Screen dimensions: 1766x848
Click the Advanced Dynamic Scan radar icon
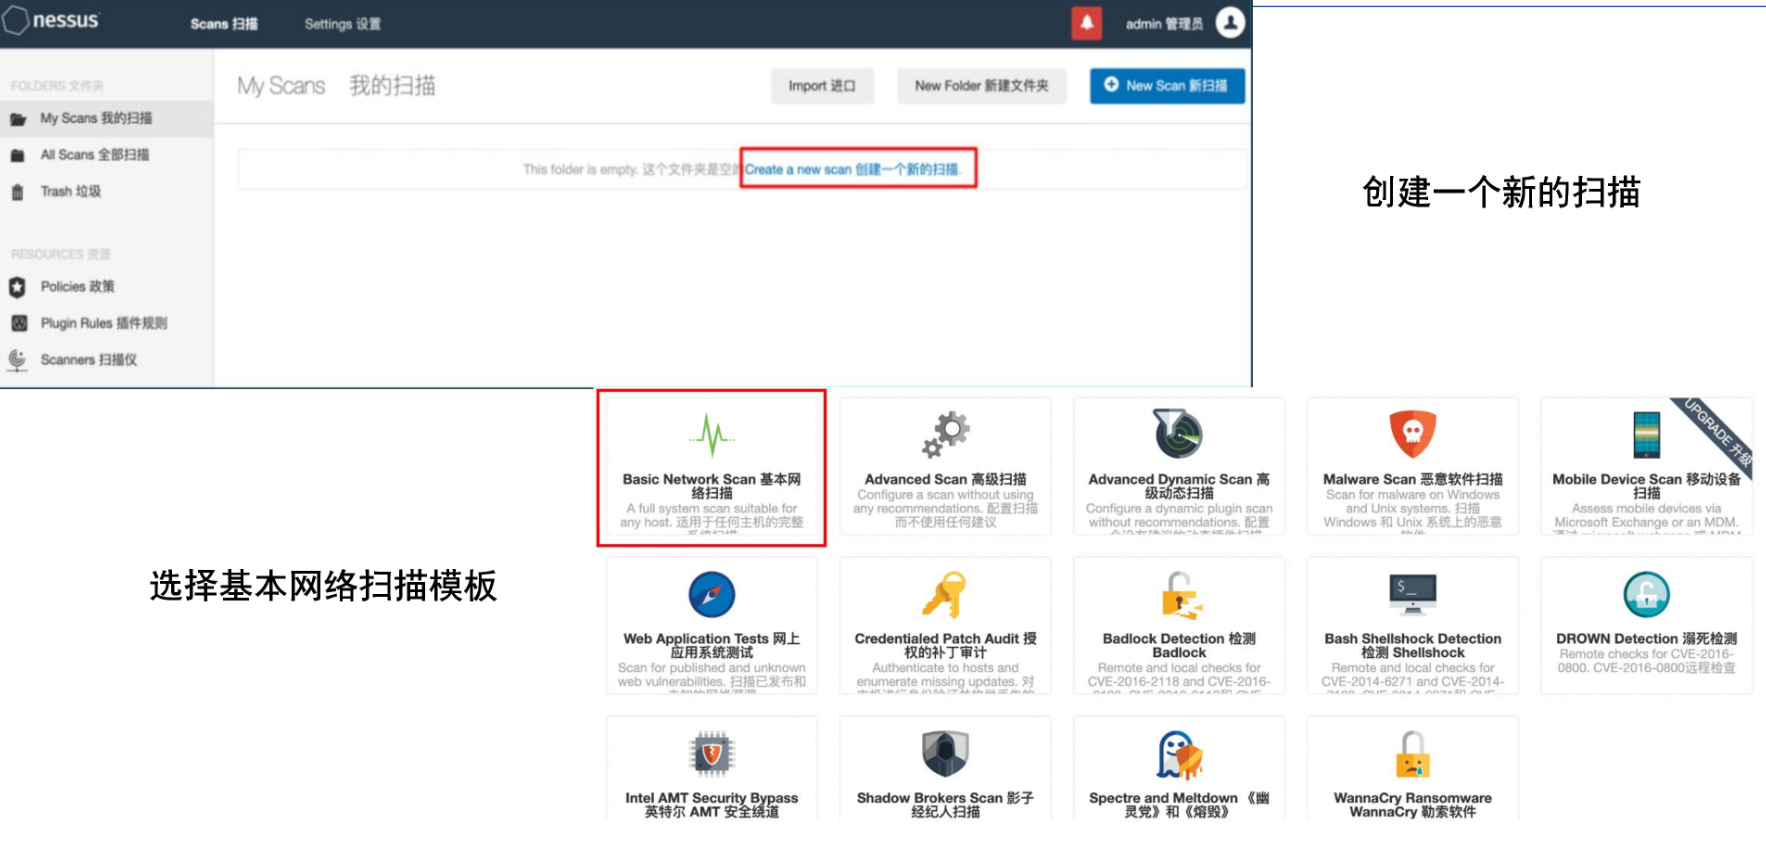pos(1178,434)
